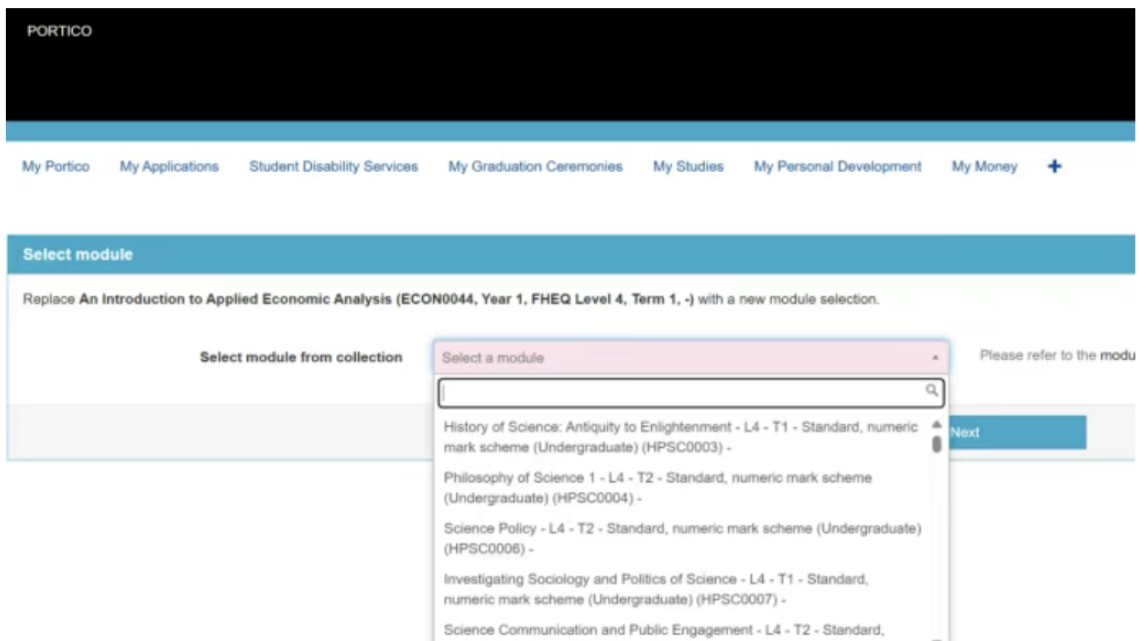The image size is (1139, 641).
Task: Choose History of Science: Antiquity to Enlightenment
Action: (x=680, y=436)
